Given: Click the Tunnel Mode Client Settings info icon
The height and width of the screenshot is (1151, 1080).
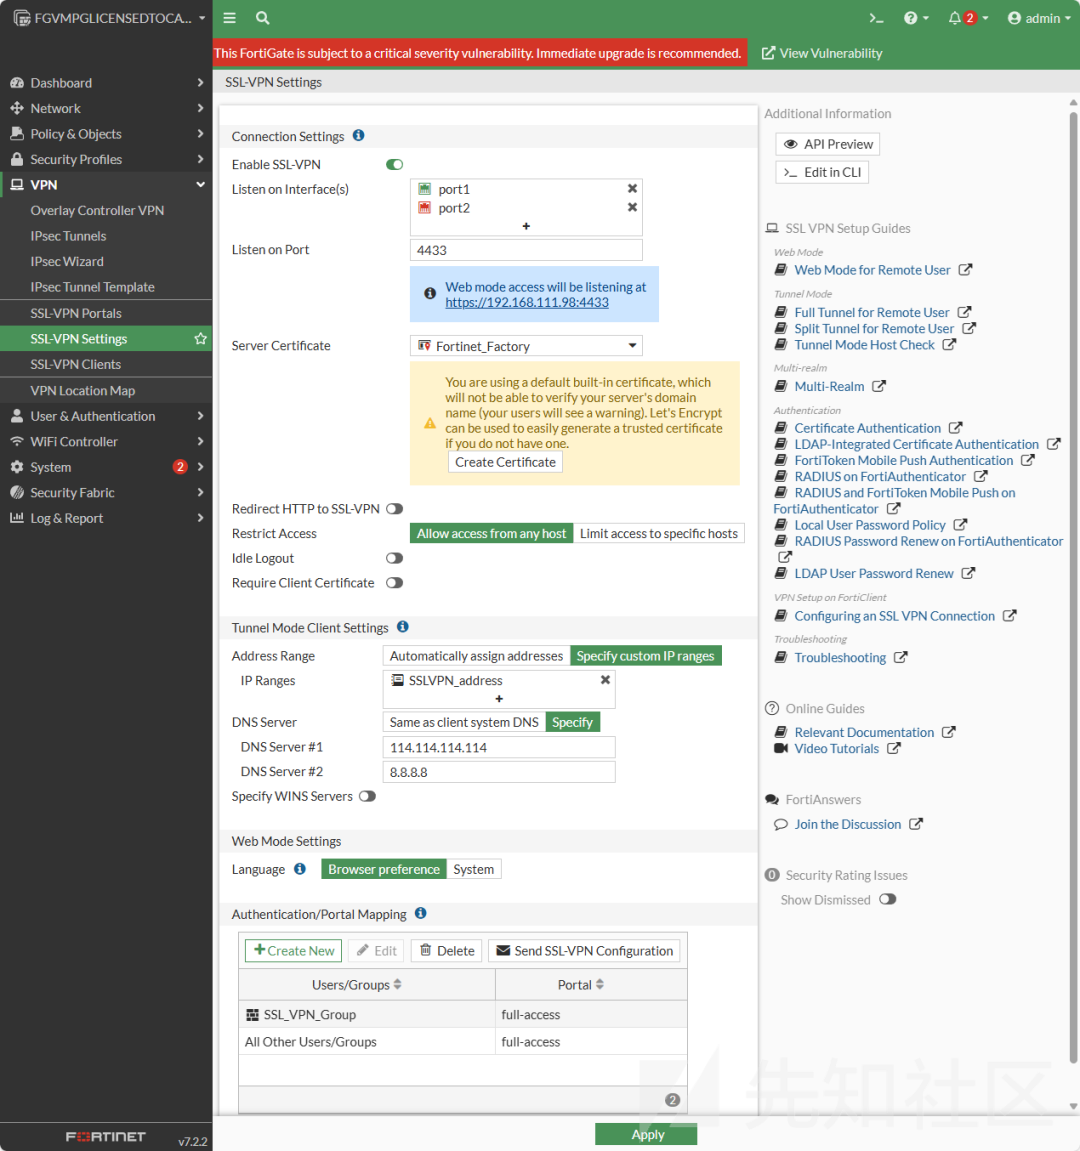Looking at the screenshot, I should click(x=402, y=626).
